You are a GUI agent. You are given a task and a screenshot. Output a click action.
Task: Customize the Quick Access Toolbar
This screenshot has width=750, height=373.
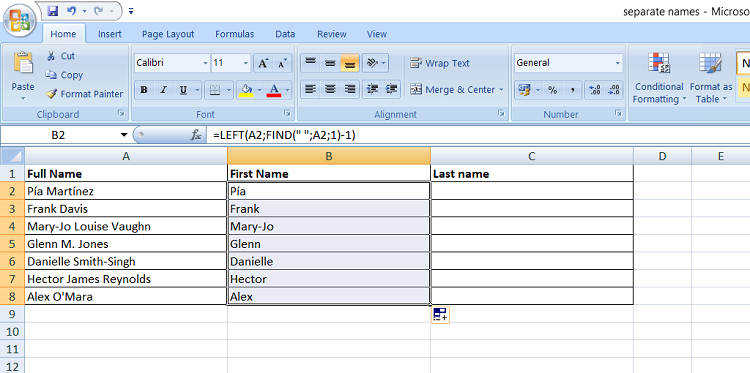pos(132,11)
